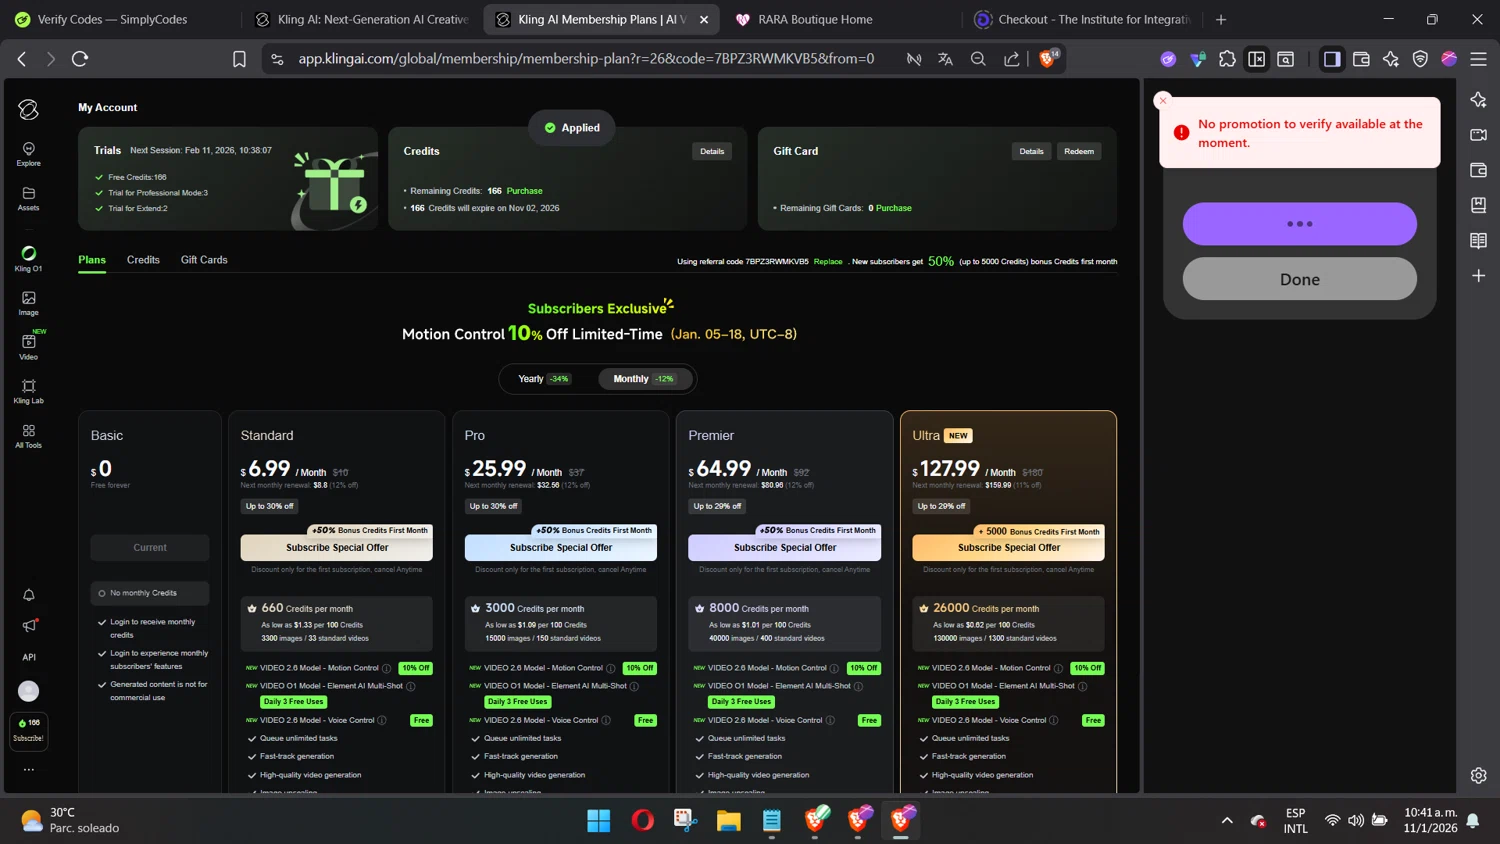Click Purchase link for Gift Cards
1500x844 pixels.
[894, 208]
